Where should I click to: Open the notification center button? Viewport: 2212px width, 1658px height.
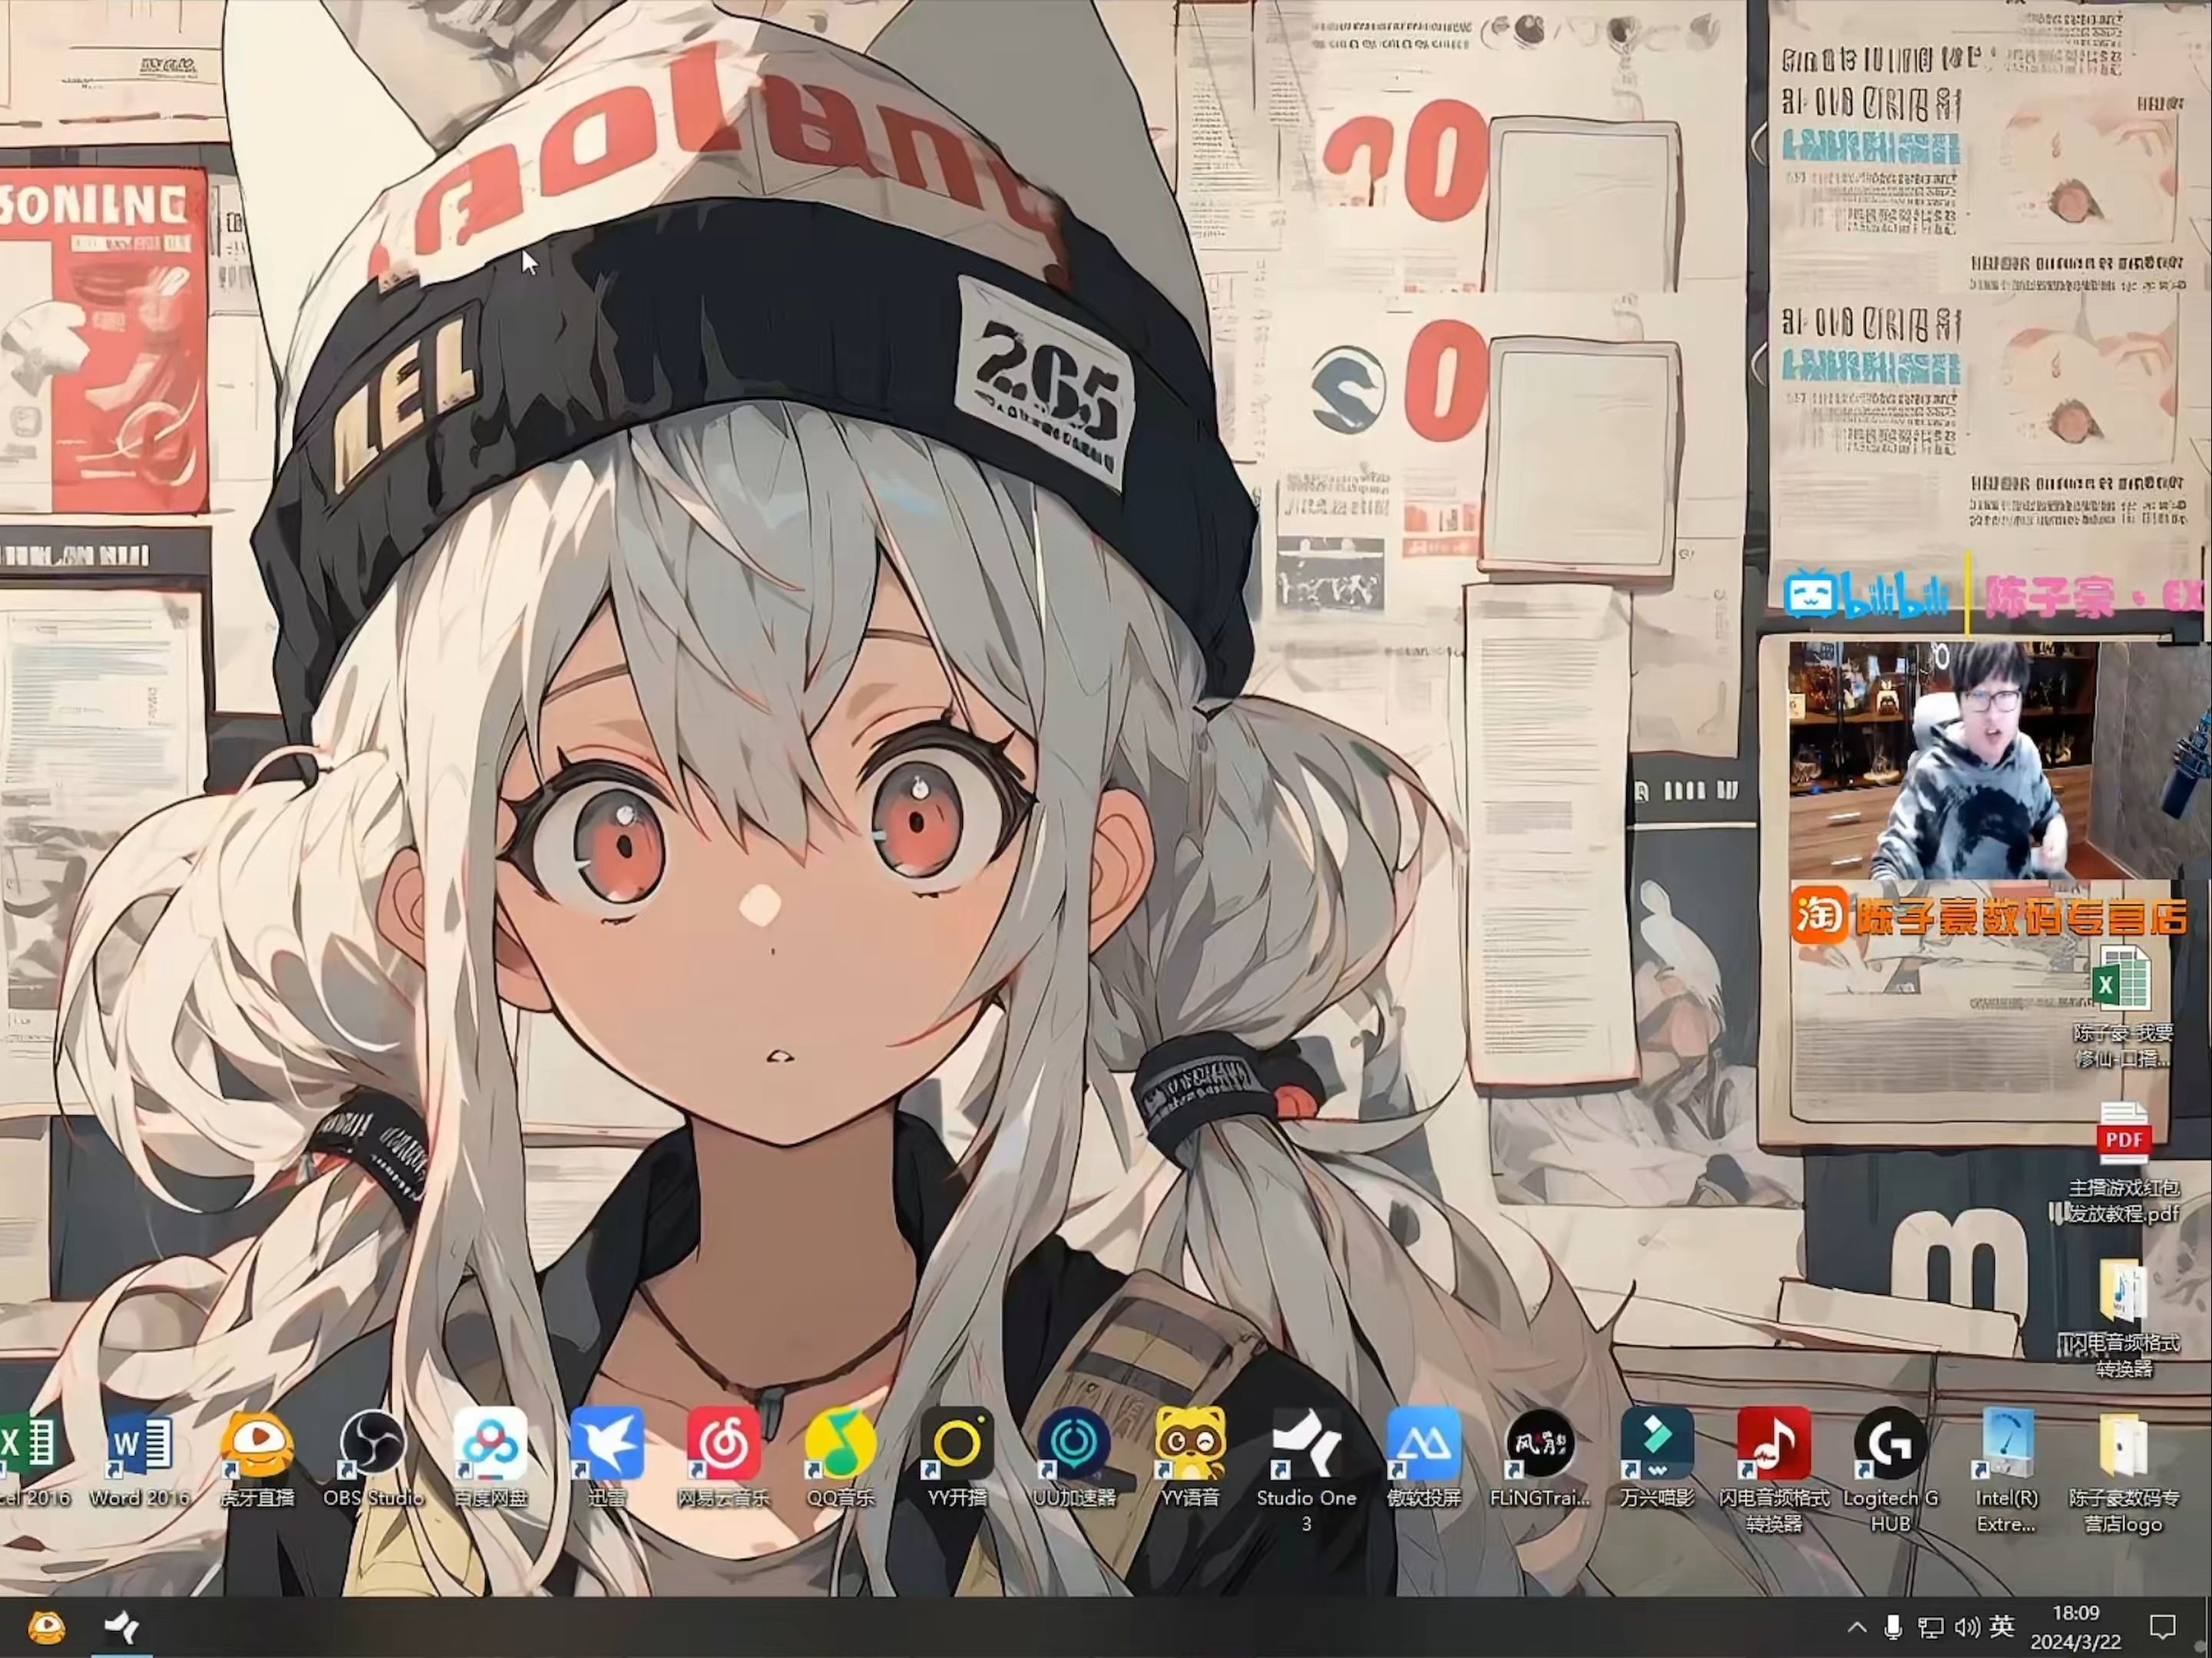(x=2162, y=1627)
